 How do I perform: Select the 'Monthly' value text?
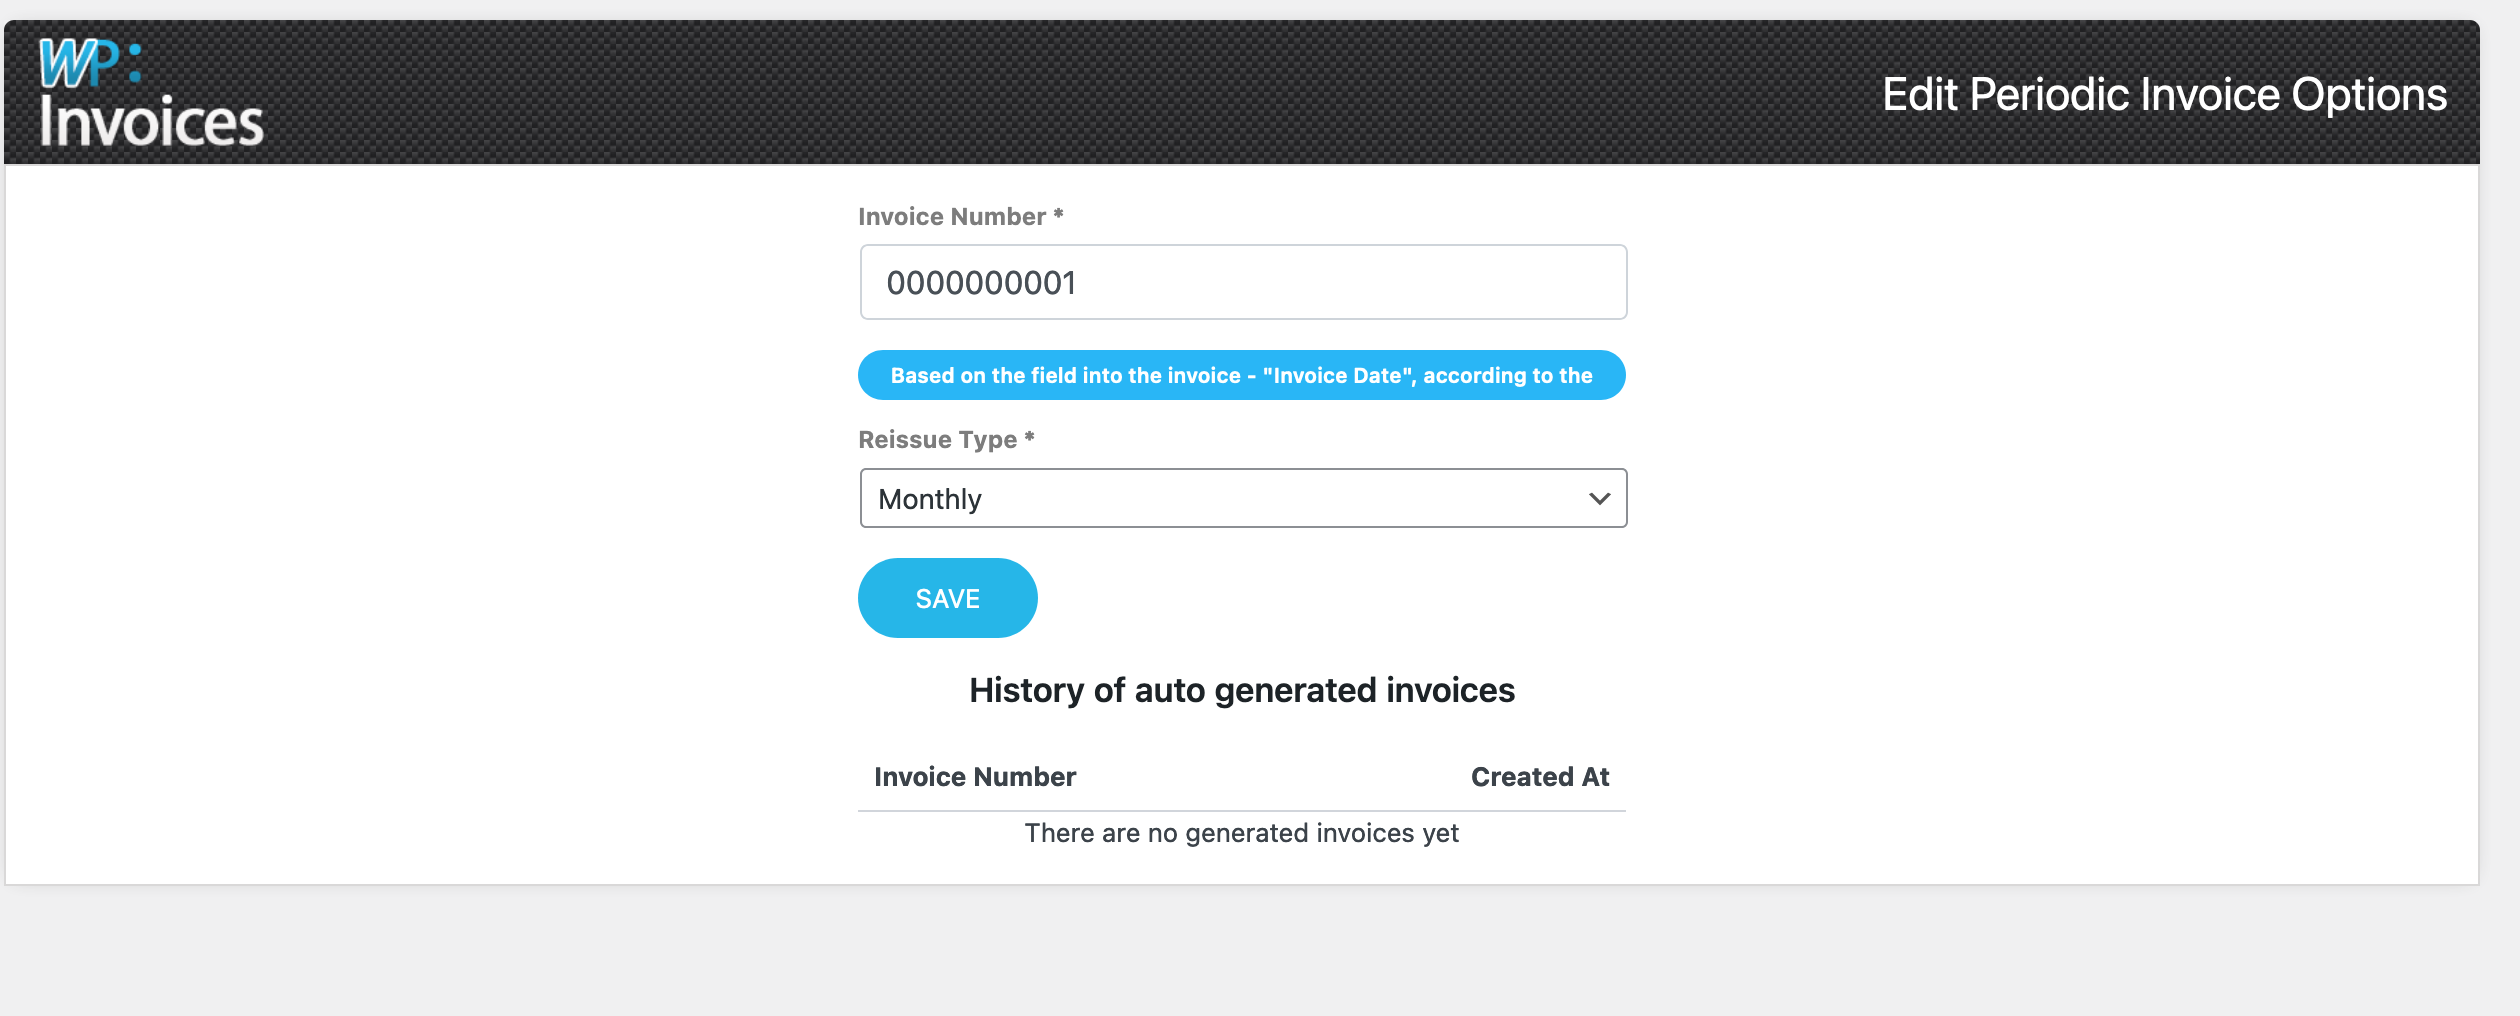click(929, 499)
